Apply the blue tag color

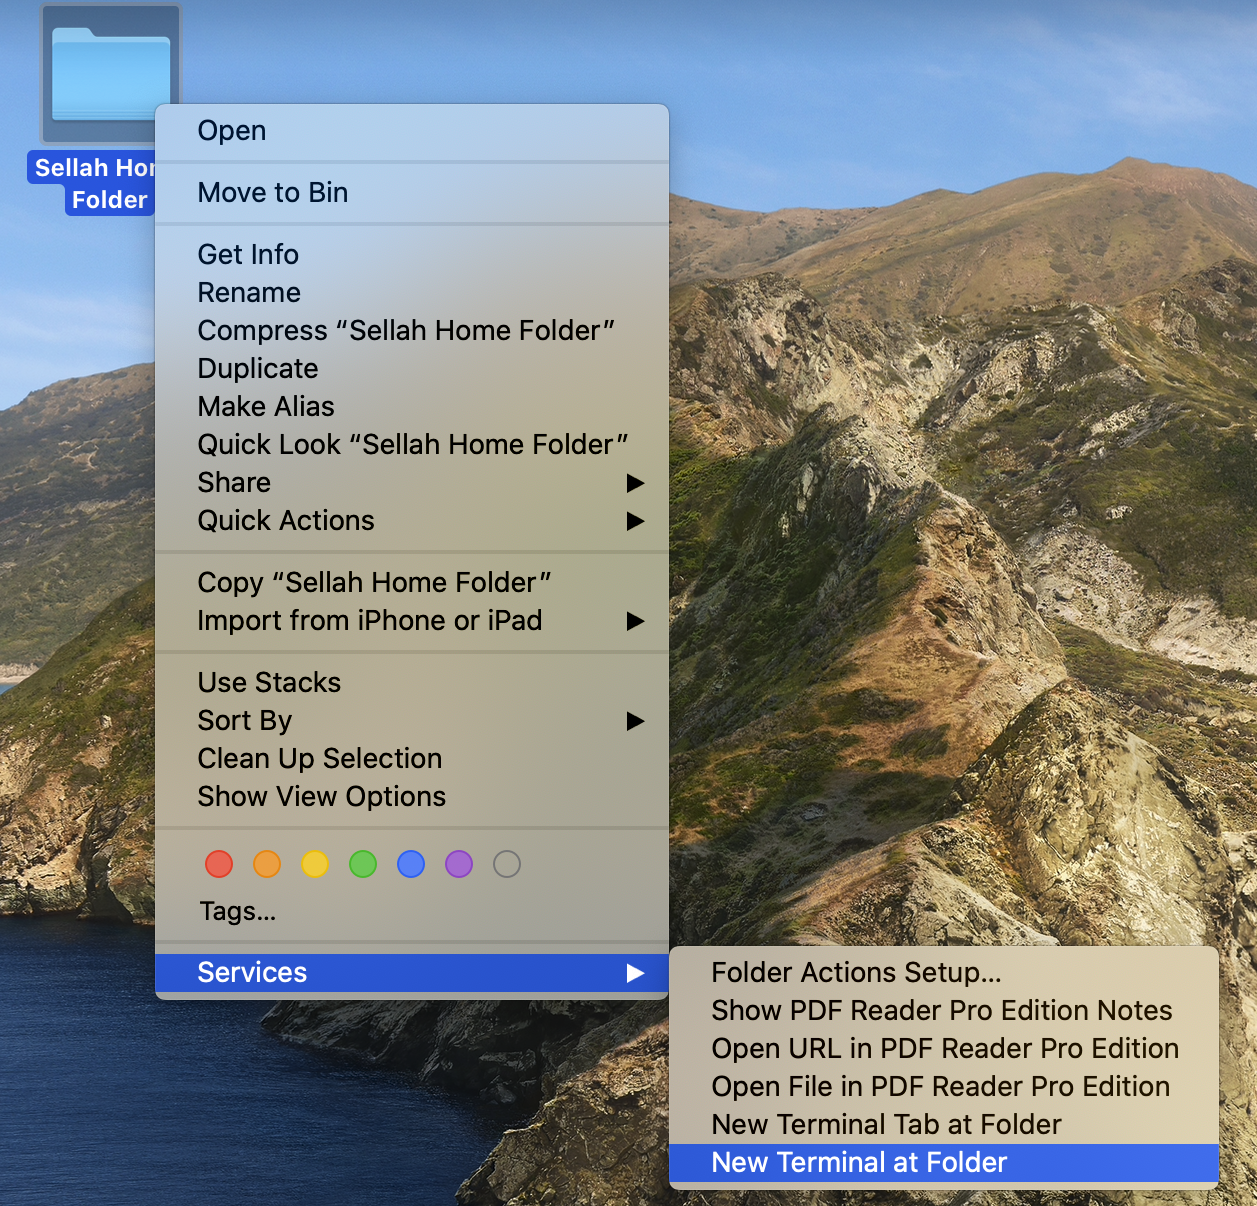[411, 864]
